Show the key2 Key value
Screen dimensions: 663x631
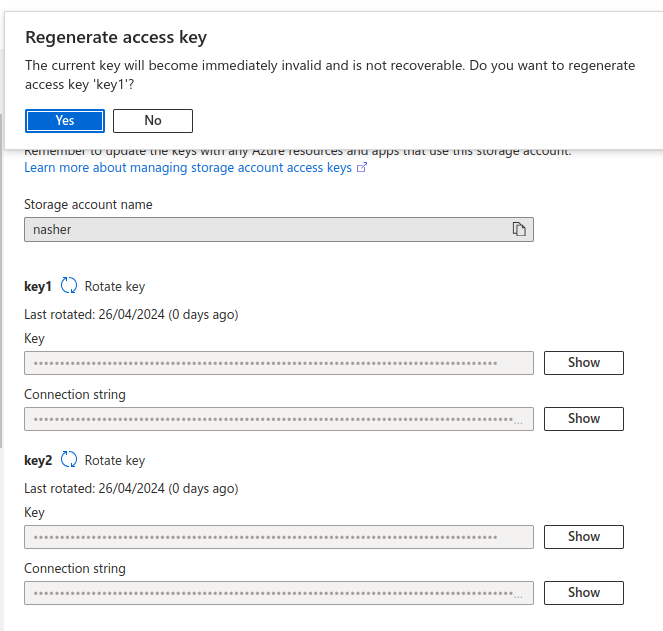(x=583, y=537)
